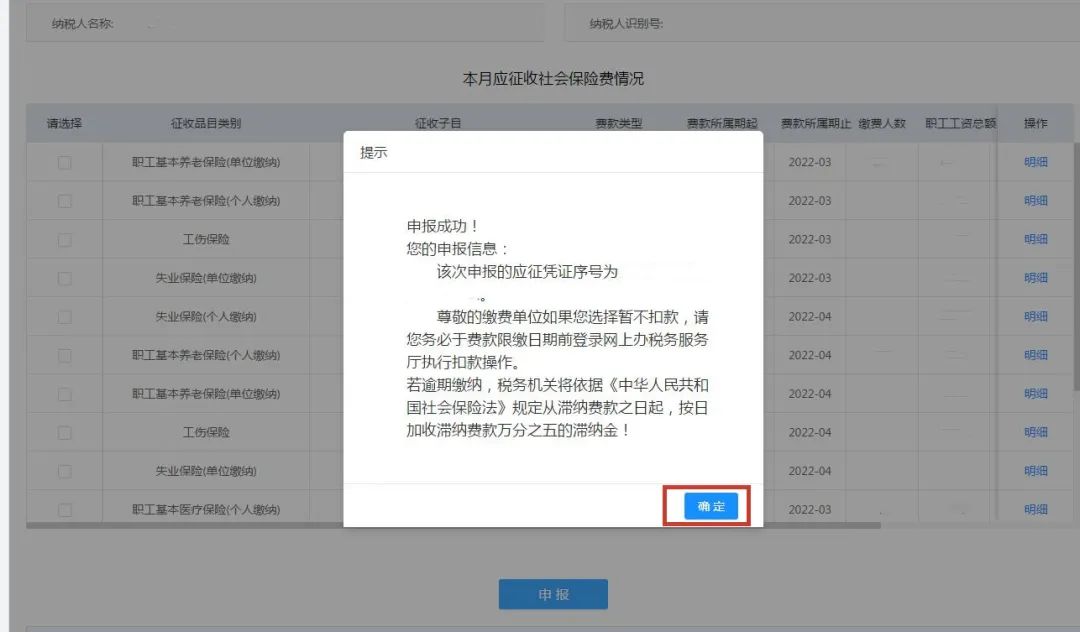Click the 申报成功！ message text
Viewport: 1080px width, 632px height.
point(443,226)
